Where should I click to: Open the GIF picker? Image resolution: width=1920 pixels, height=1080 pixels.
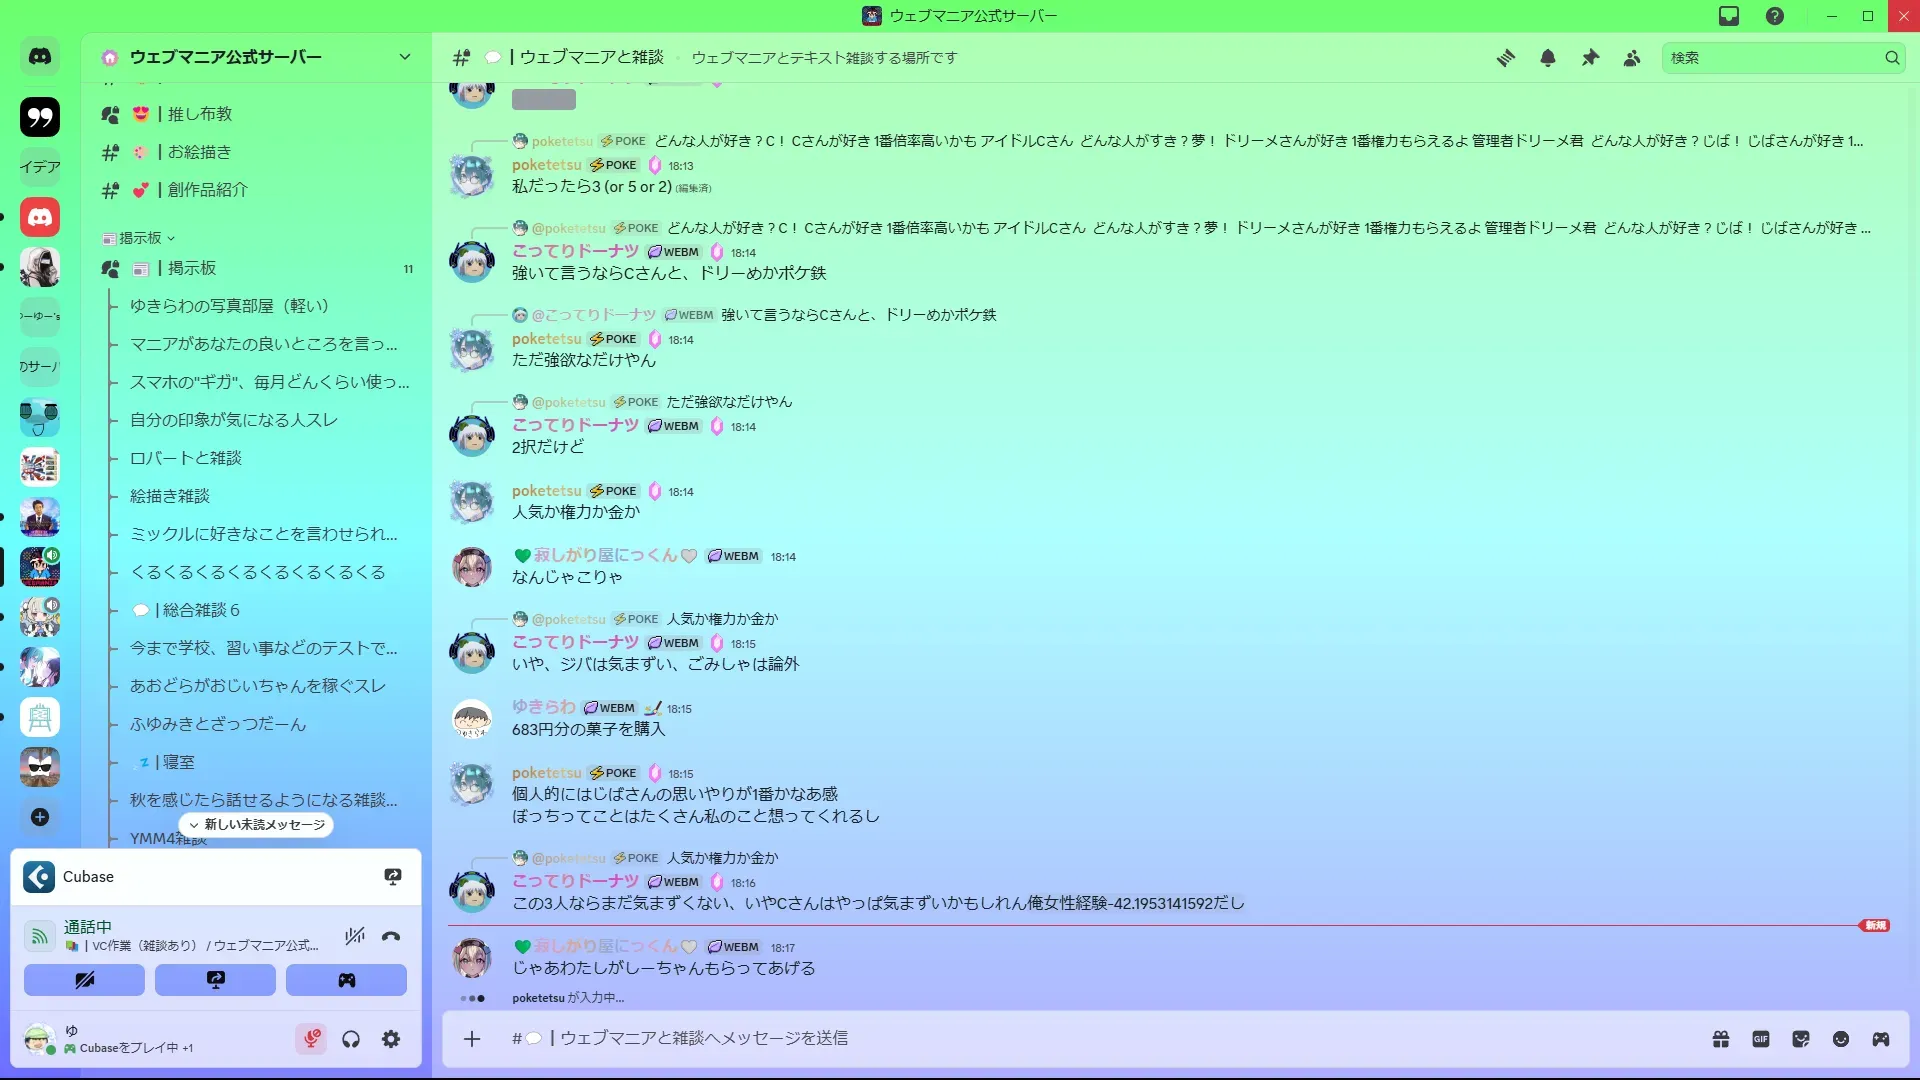(x=1760, y=1039)
